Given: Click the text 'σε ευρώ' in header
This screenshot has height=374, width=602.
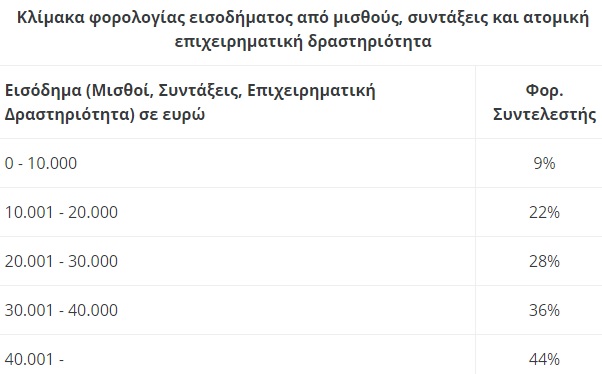Looking at the screenshot, I should pos(172,114).
